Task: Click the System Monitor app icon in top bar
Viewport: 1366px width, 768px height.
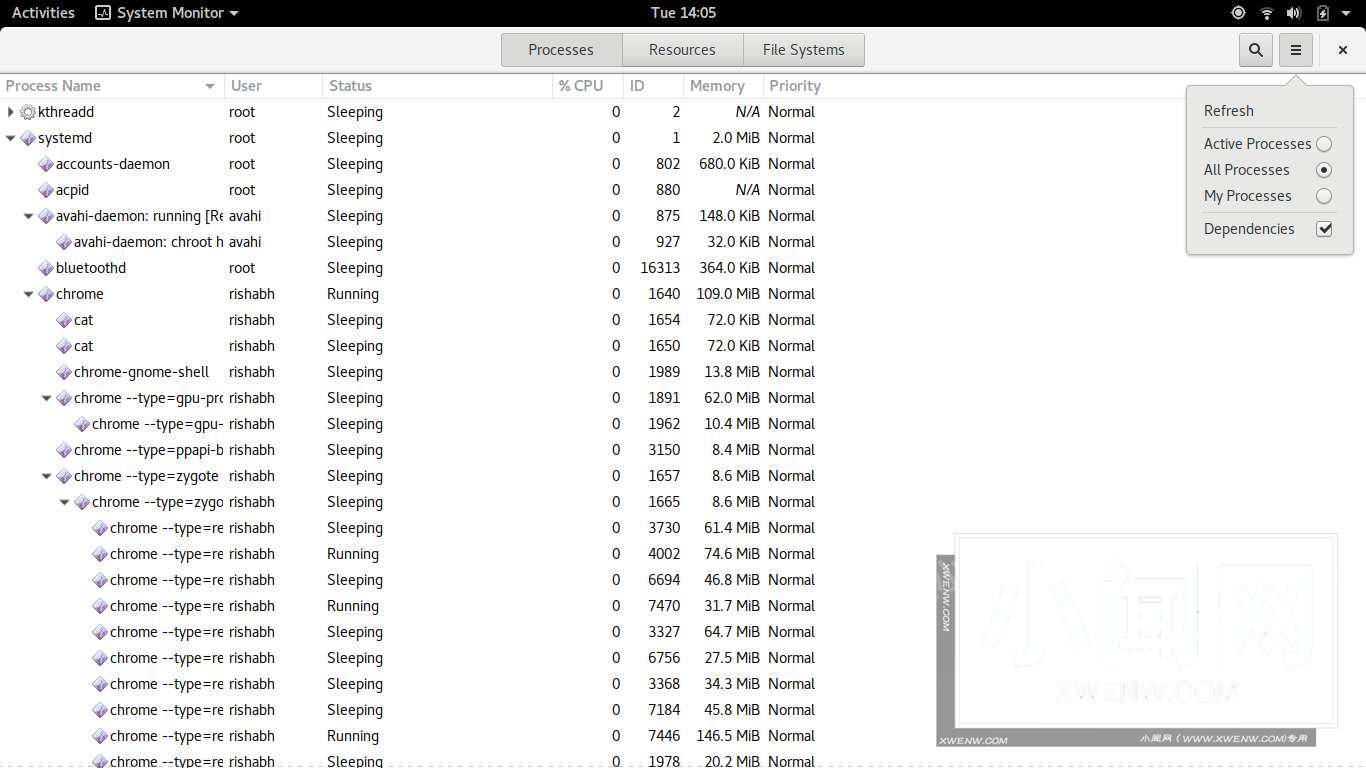Action: [103, 13]
